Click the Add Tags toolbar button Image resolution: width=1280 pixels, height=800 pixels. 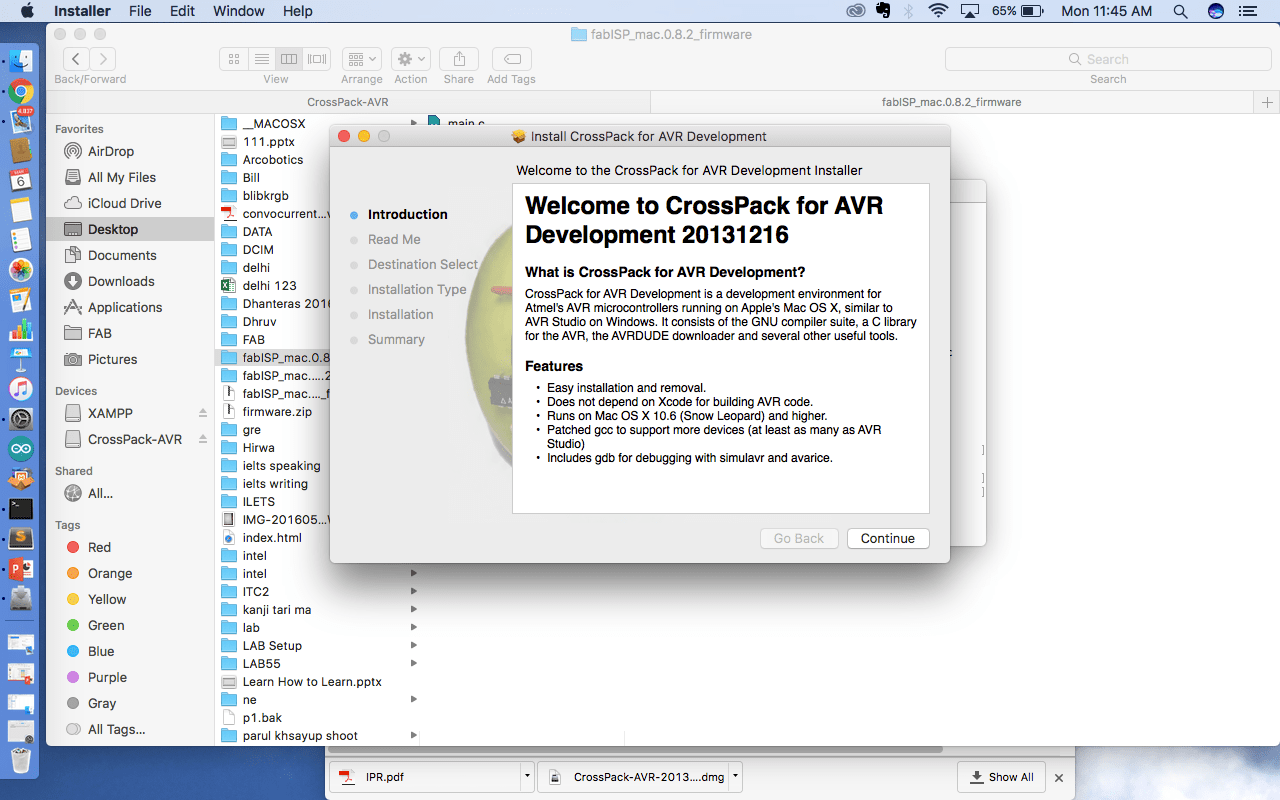511,59
